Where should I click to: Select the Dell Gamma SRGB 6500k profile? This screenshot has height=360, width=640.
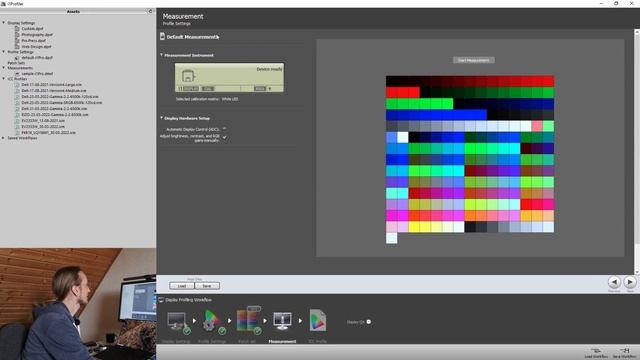coord(62,103)
